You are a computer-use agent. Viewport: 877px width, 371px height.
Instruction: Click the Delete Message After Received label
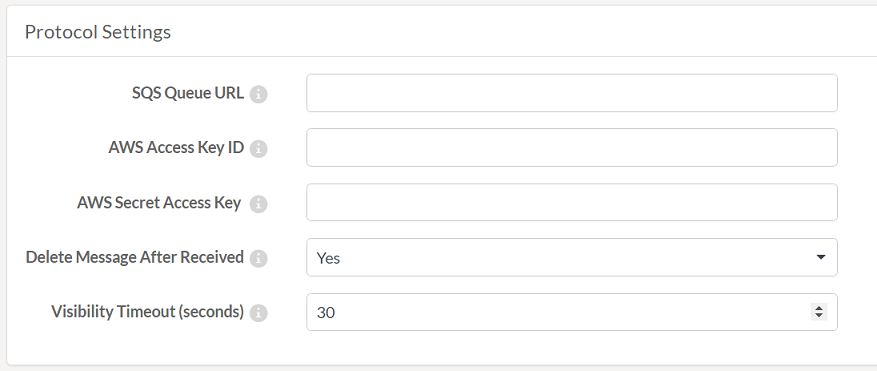pos(135,257)
